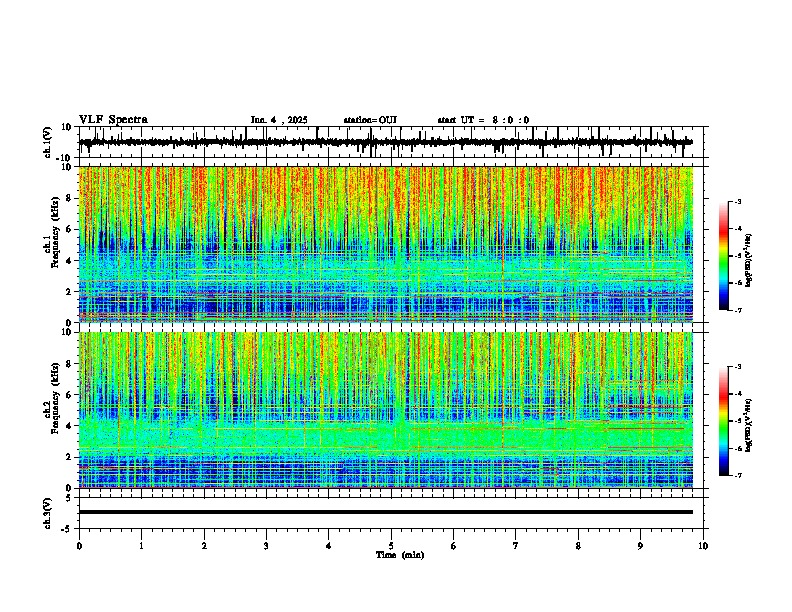Click the ch.1 "Frequency (kHz)" axis label

(x=55, y=233)
